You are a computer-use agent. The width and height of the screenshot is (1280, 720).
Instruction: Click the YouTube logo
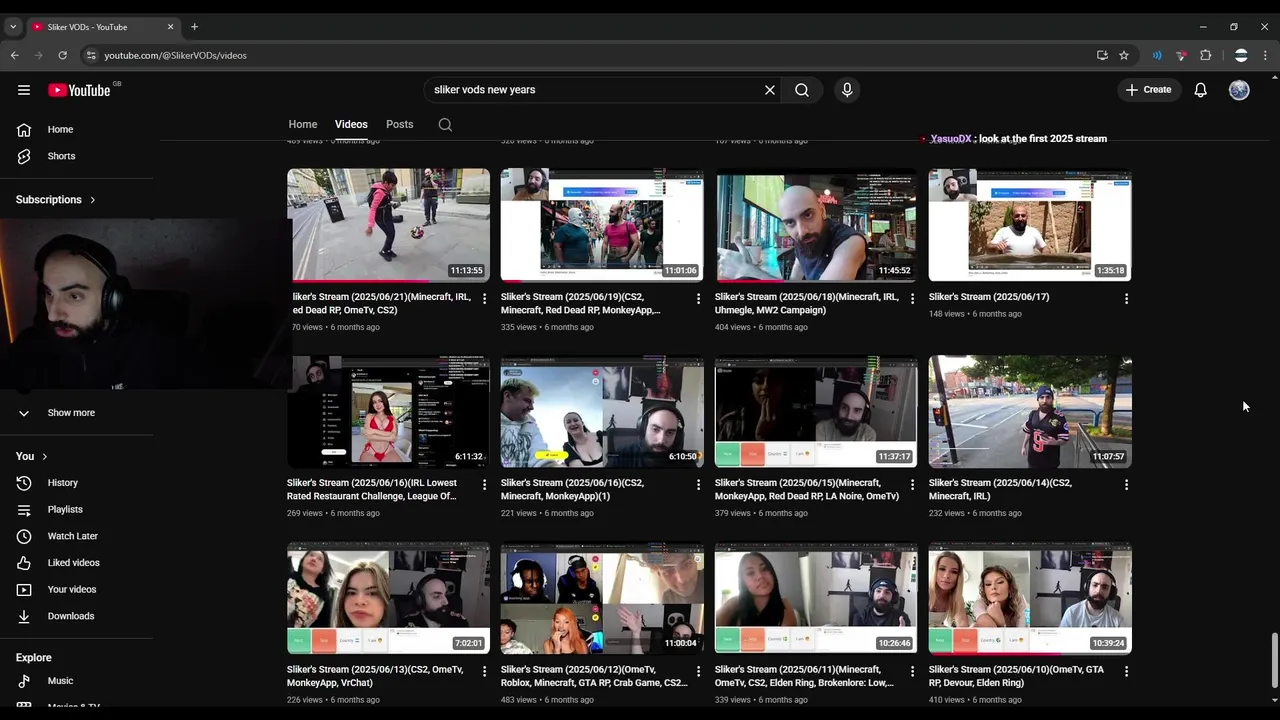click(80, 90)
